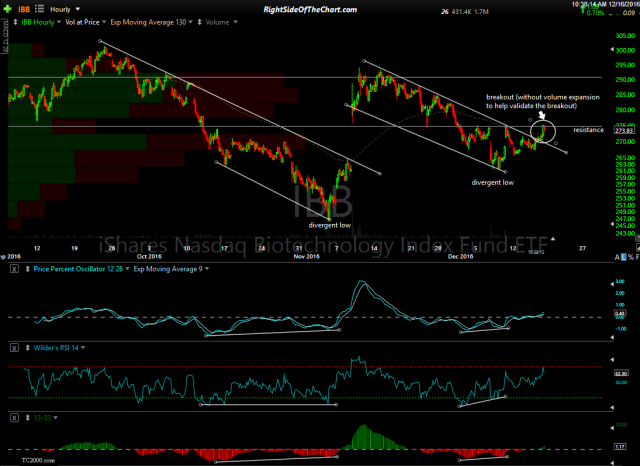Toggle the % percent scale button
This screenshot has height=466, width=640.
click(x=631, y=257)
